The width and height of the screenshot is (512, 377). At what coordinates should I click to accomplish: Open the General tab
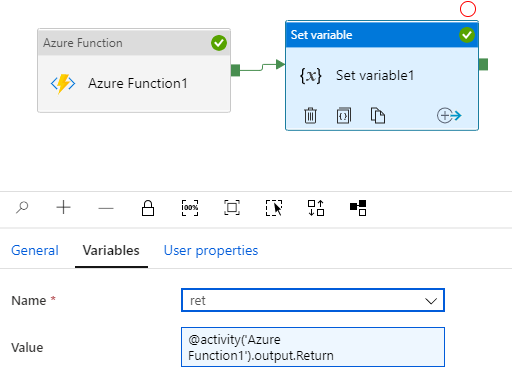[35, 250]
